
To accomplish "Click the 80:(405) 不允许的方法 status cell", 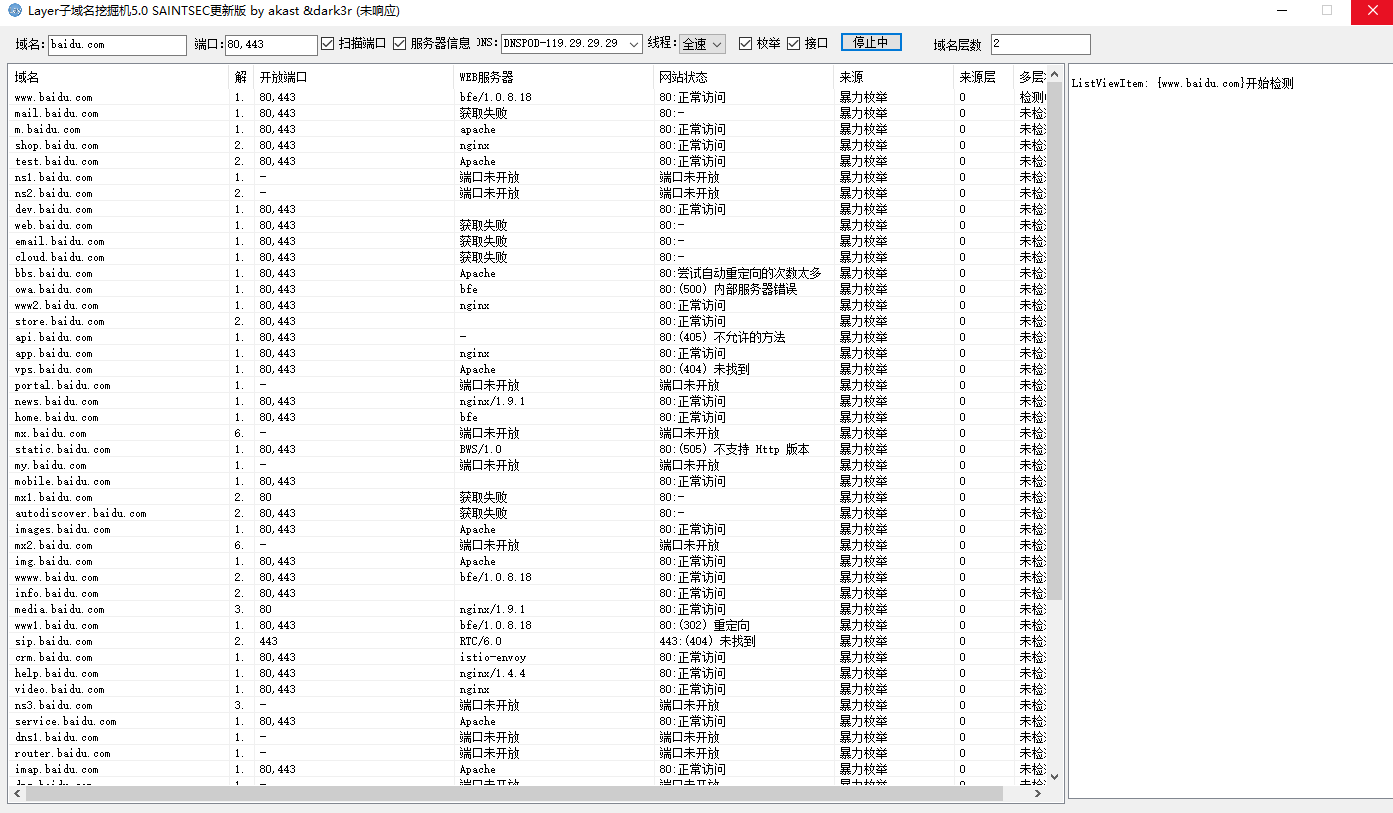I will [x=722, y=337].
